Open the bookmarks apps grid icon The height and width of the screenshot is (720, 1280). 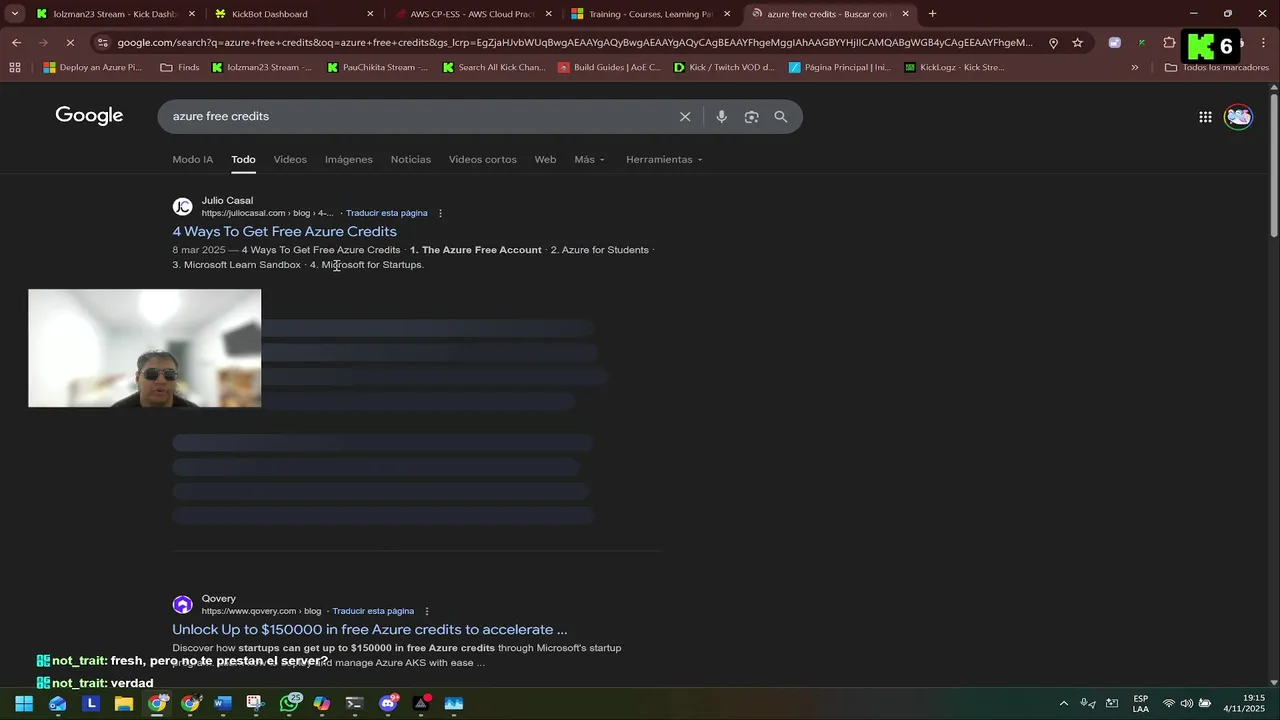pyautogui.click(x=15, y=68)
